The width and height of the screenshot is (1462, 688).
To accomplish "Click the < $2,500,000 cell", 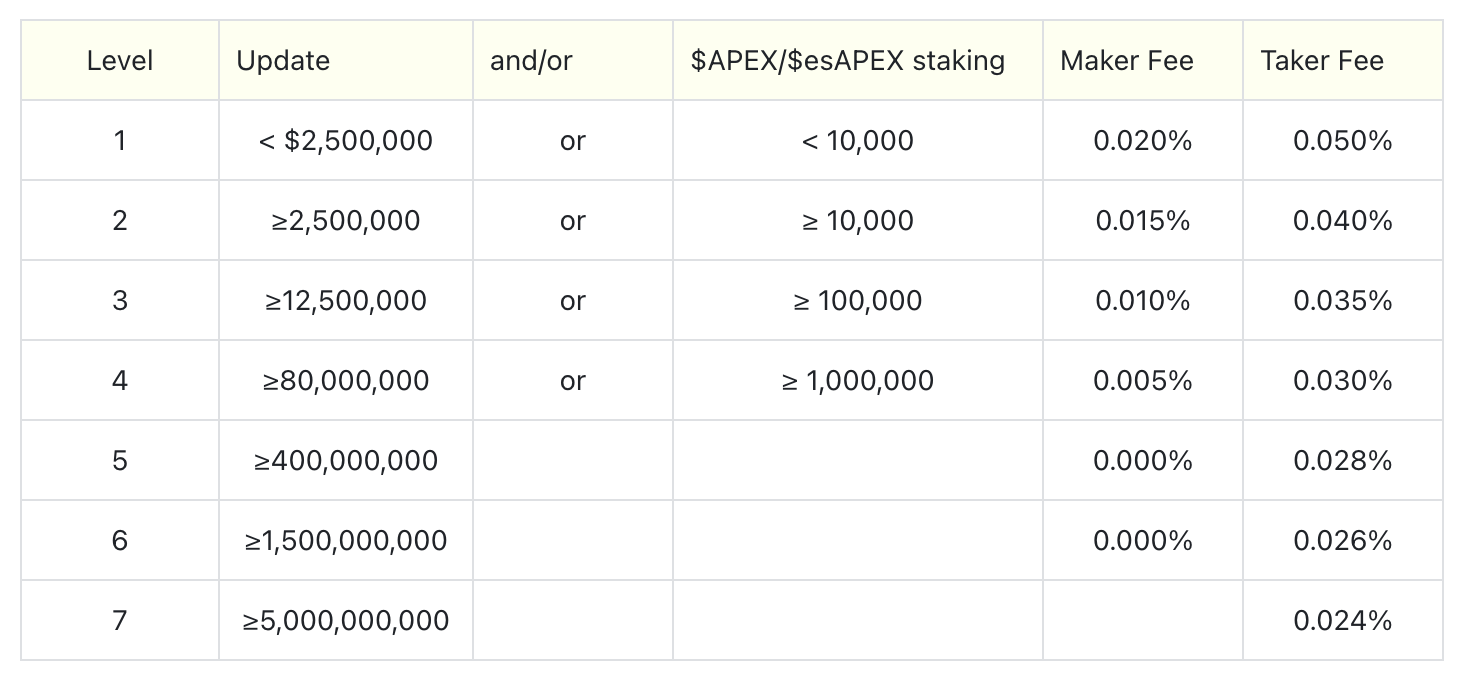I will 346,140.
